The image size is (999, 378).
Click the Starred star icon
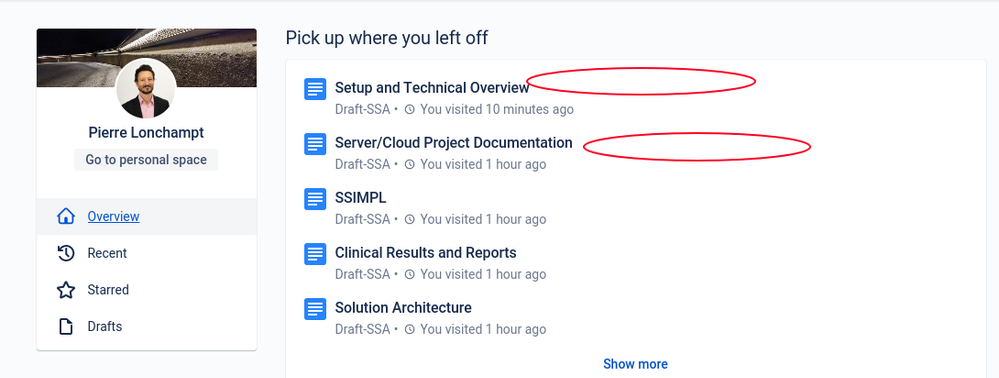point(66,290)
